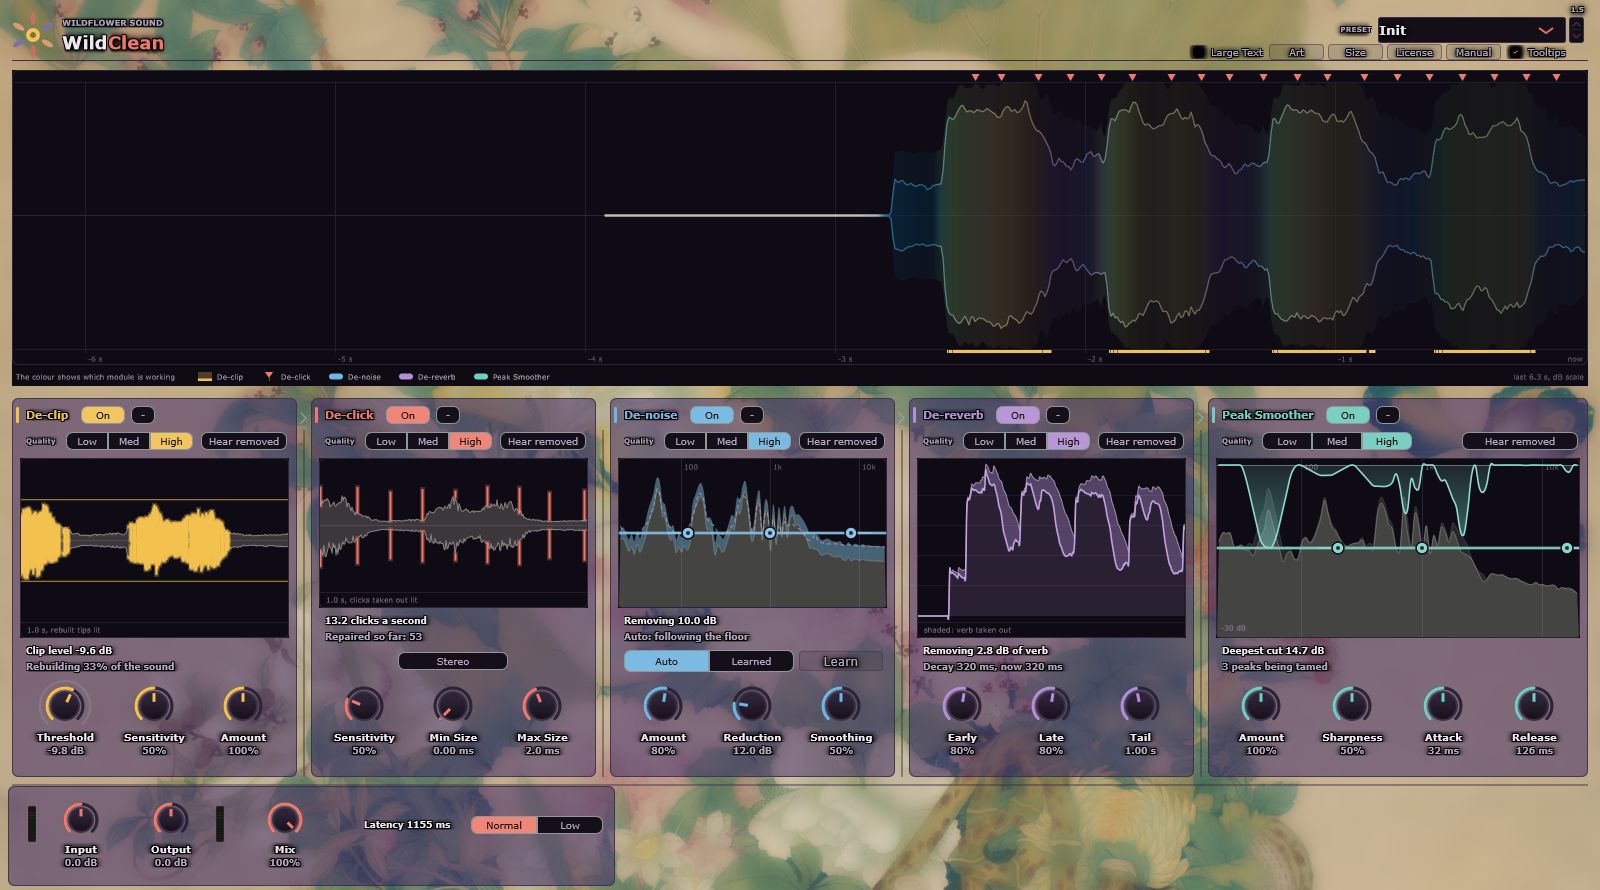1600x890 pixels.
Task: Disable the Tooltips checkbox
Action: coord(1515,52)
